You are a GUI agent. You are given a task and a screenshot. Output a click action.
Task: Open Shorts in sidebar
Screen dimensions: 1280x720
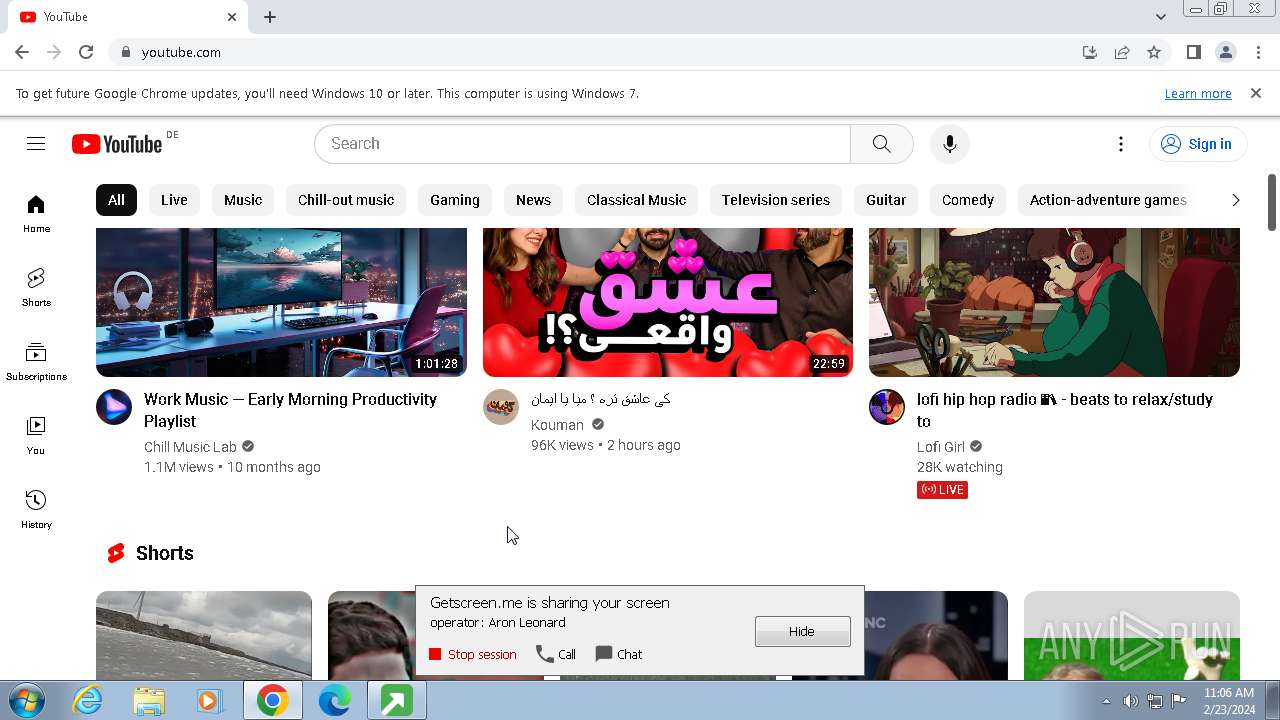coord(36,288)
